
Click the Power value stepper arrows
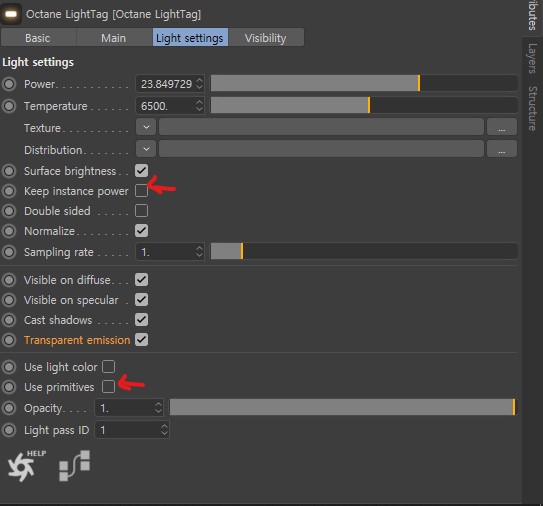[x=199, y=84]
